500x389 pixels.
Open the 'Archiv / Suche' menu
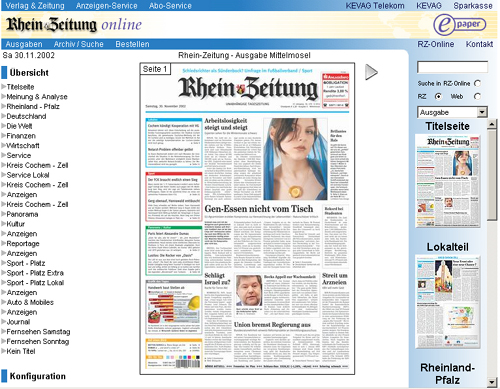(79, 44)
